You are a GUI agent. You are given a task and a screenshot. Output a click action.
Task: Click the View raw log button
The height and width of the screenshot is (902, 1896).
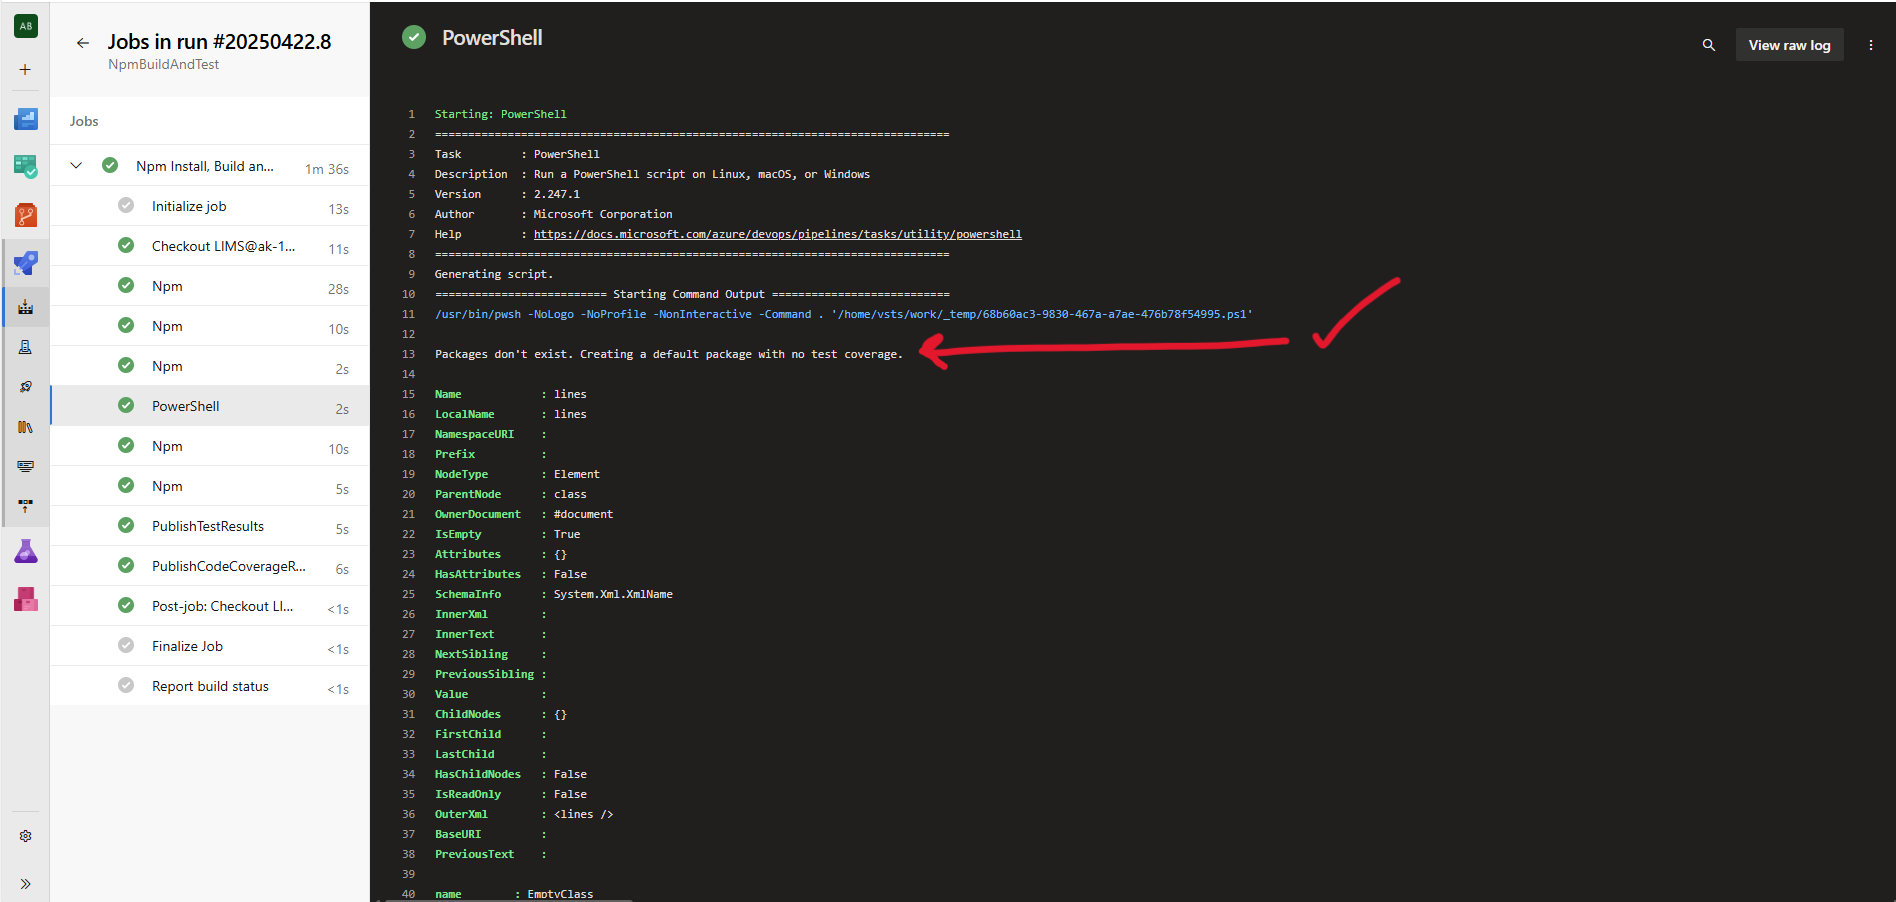point(1789,44)
